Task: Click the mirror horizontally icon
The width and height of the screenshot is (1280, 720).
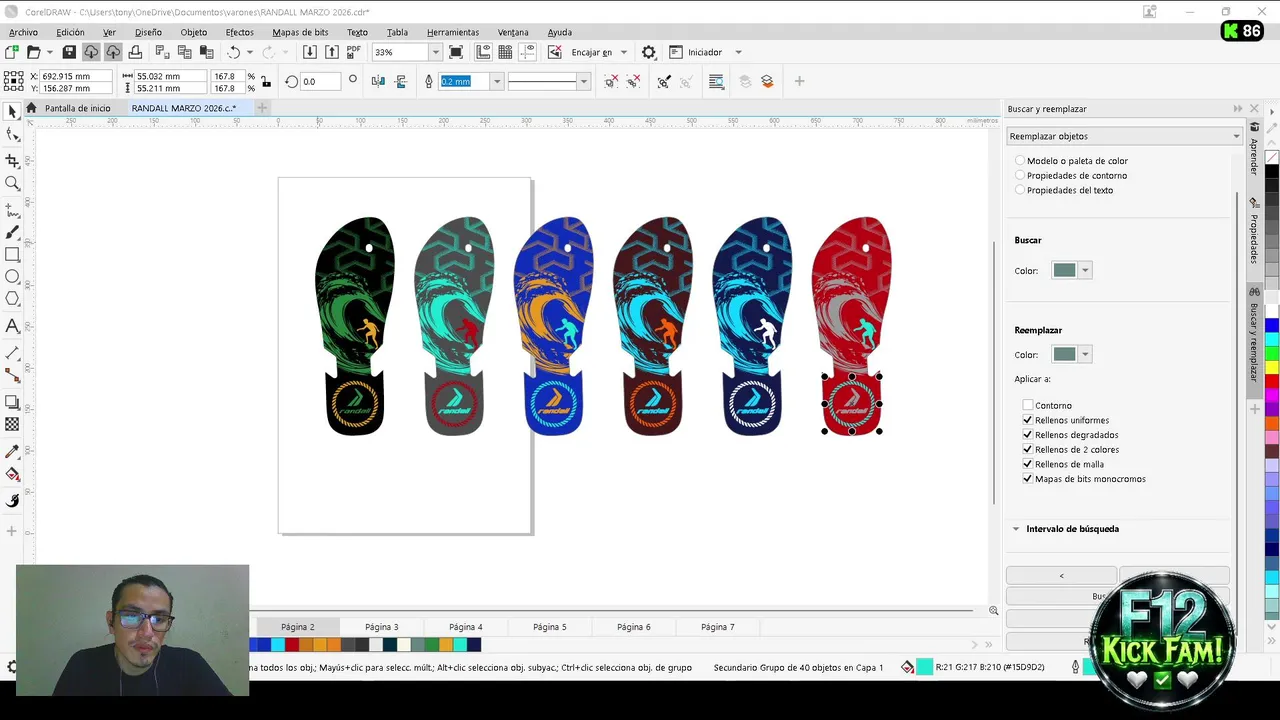Action: (x=378, y=81)
